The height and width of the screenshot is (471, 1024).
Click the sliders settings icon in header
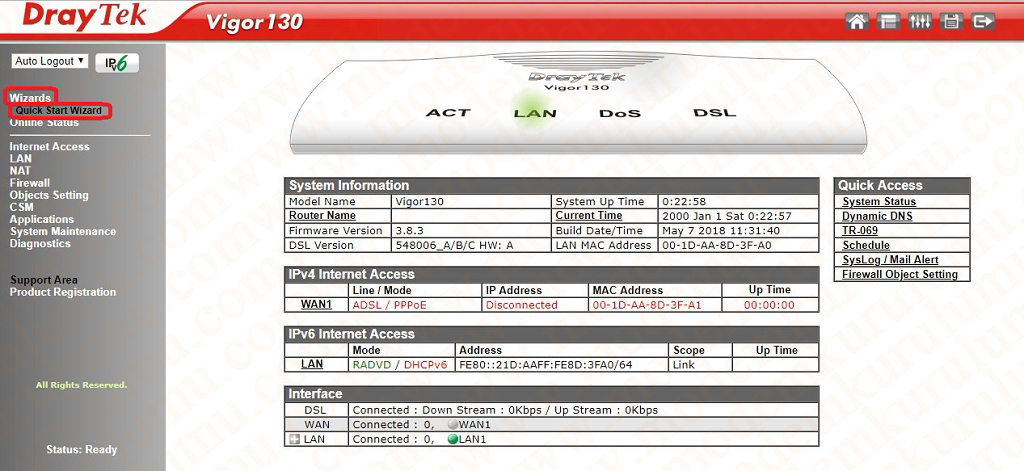click(x=920, y=22)
